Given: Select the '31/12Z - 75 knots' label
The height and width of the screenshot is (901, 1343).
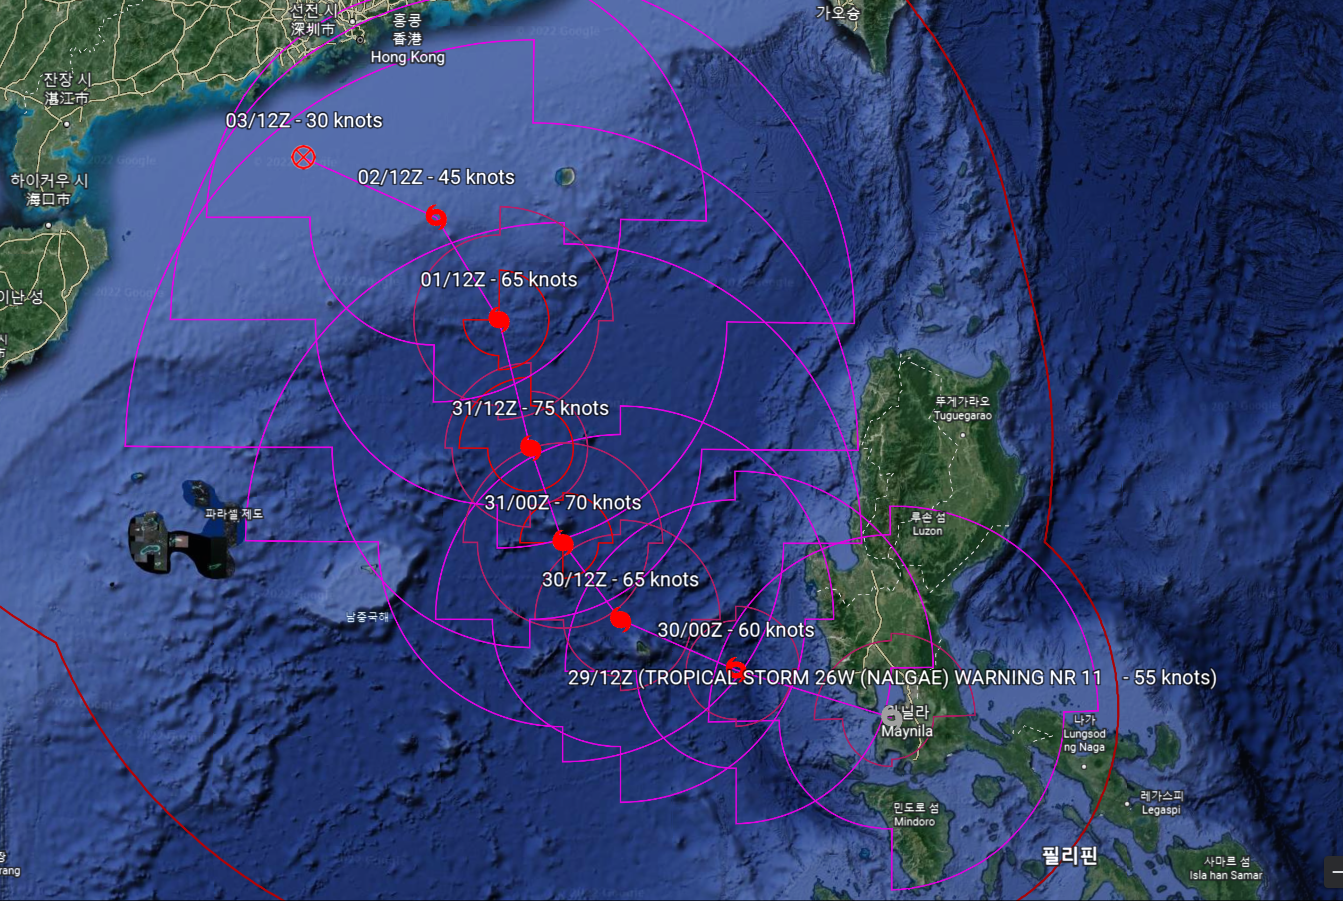Looking at the screenshot, I should pyautogui.click(x=530, y=408).
